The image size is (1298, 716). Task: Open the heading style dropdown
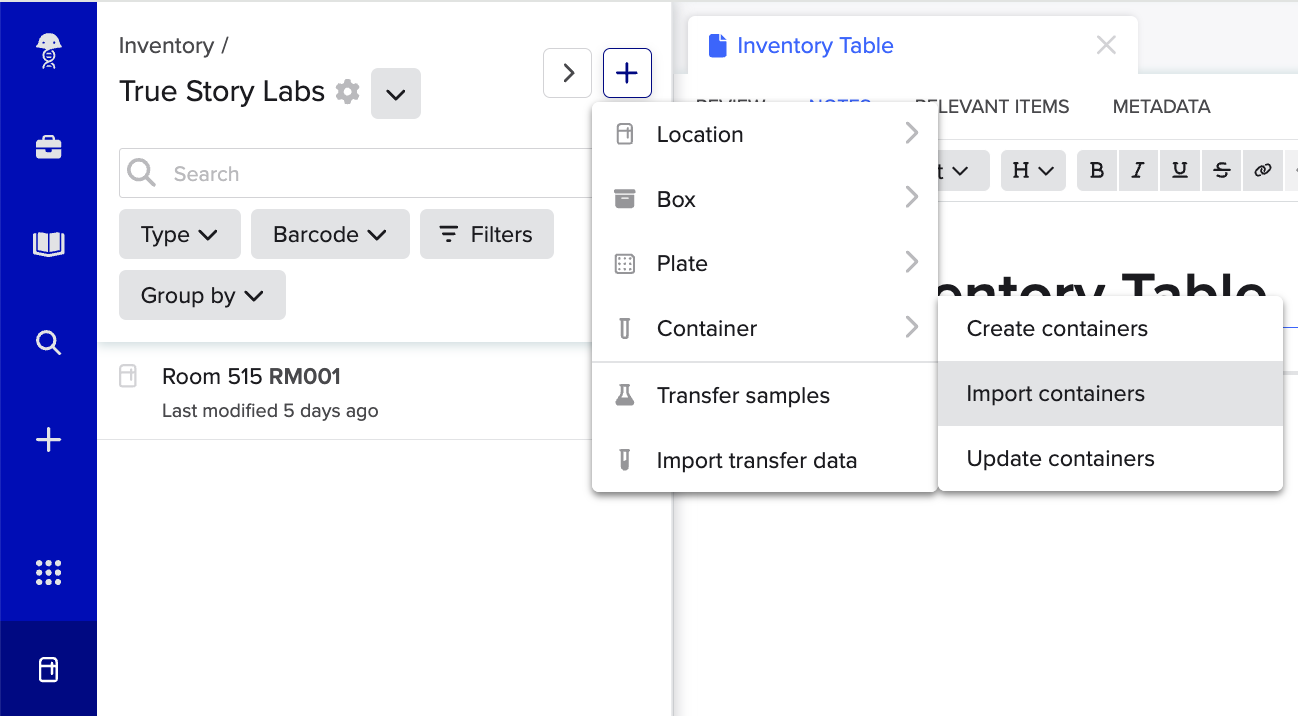click(1032, 170)
